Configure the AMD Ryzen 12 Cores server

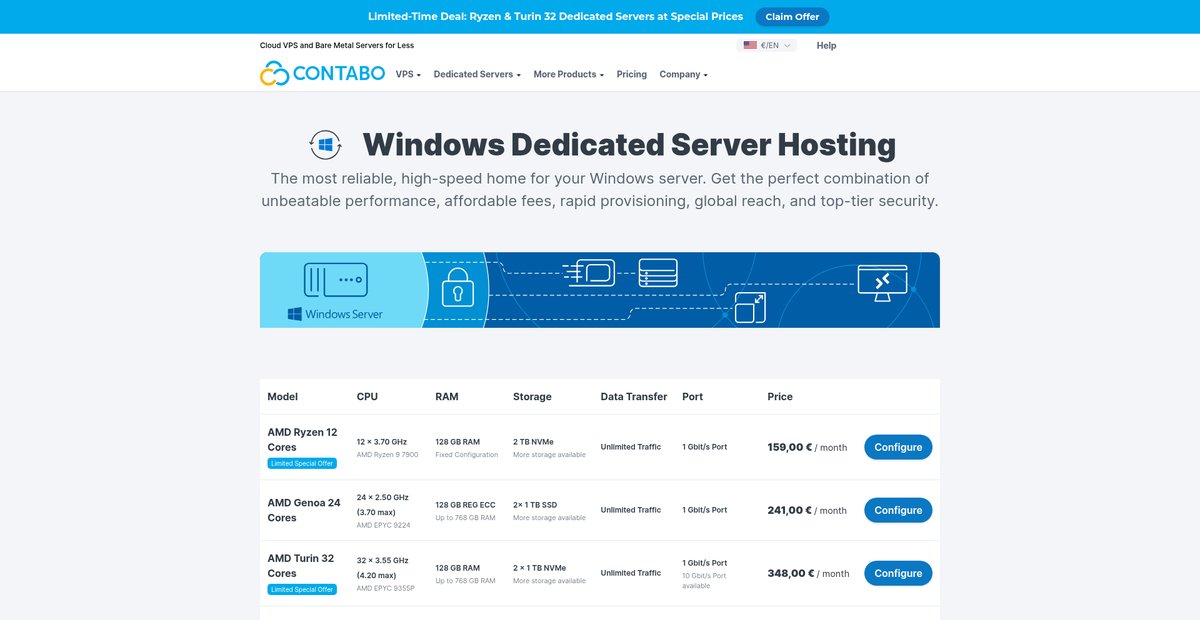click(x=898, y=447)
